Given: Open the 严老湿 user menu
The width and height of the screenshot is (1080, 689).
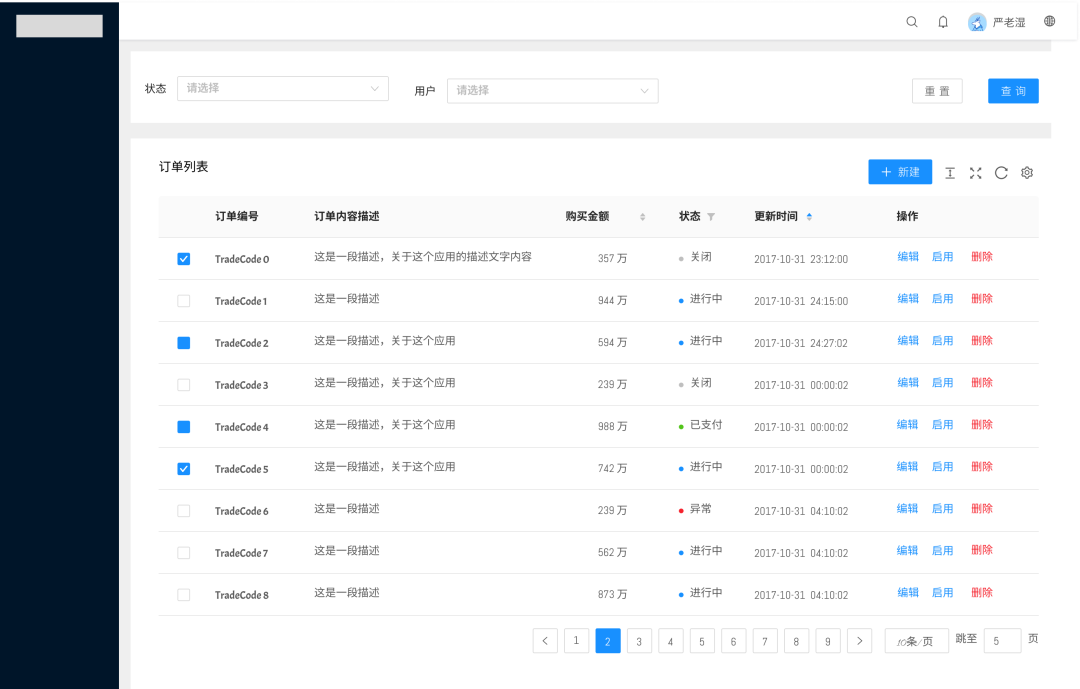Looking at the screenshot, I should (1005, 21).
